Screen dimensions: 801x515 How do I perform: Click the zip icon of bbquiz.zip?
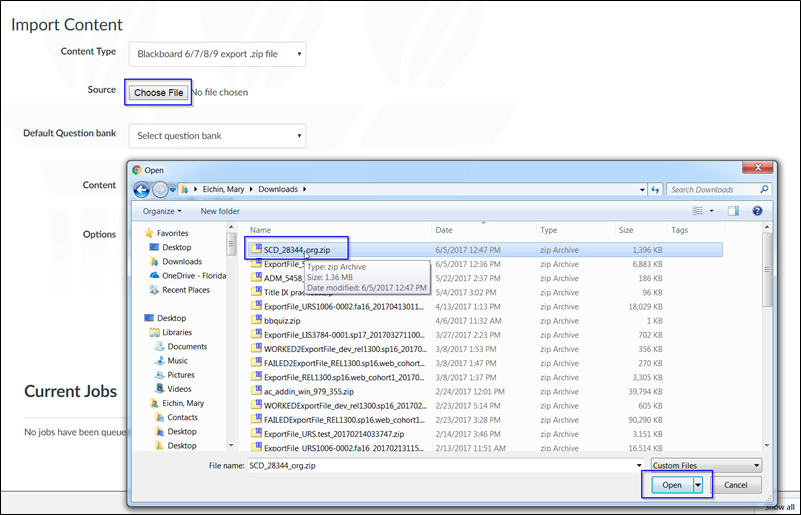(256, 320)
